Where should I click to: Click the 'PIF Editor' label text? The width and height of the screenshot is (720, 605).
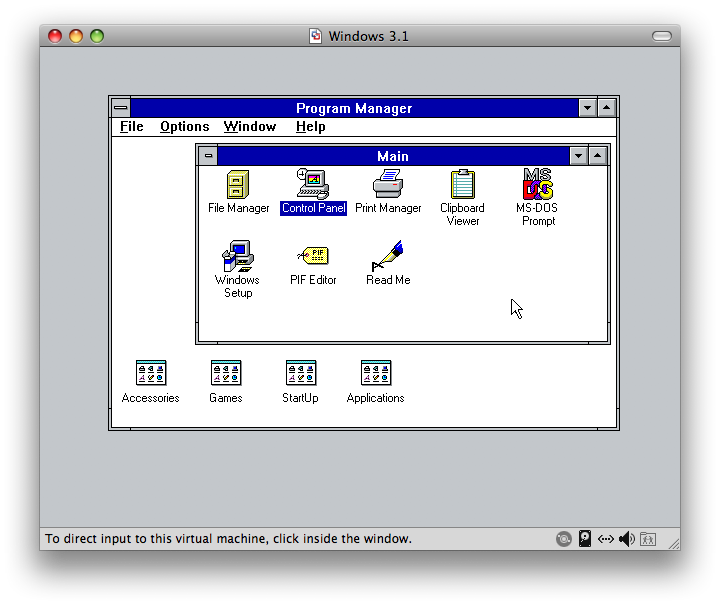click(313, 280)
